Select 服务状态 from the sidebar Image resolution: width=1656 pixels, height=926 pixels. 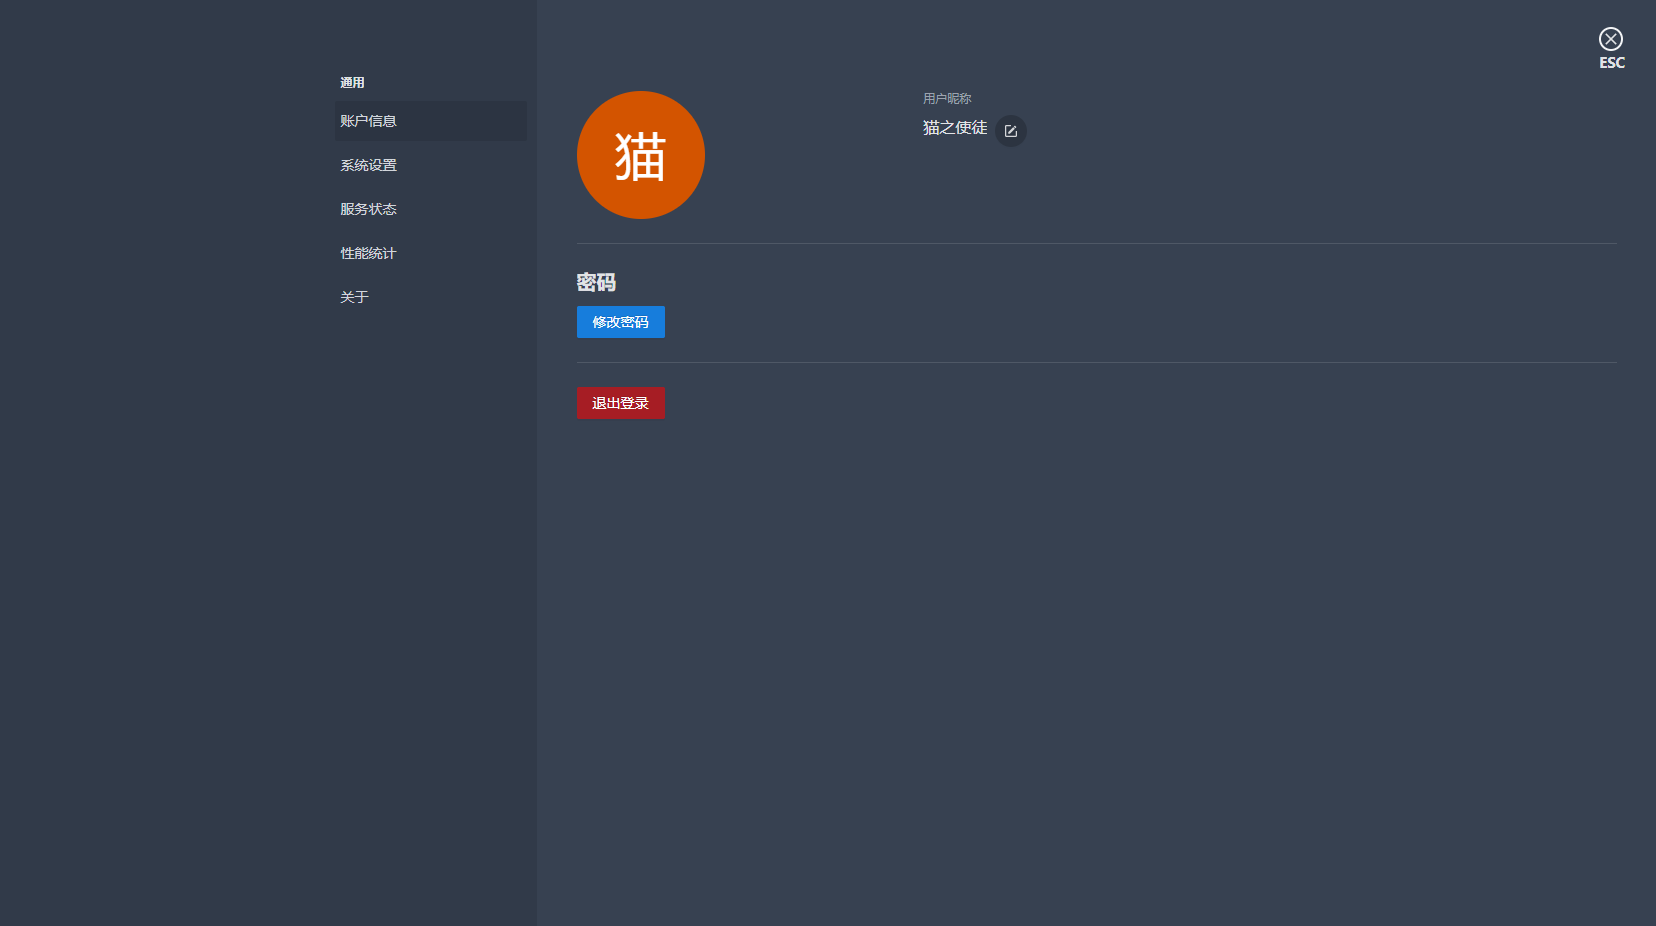click(430, 209)
